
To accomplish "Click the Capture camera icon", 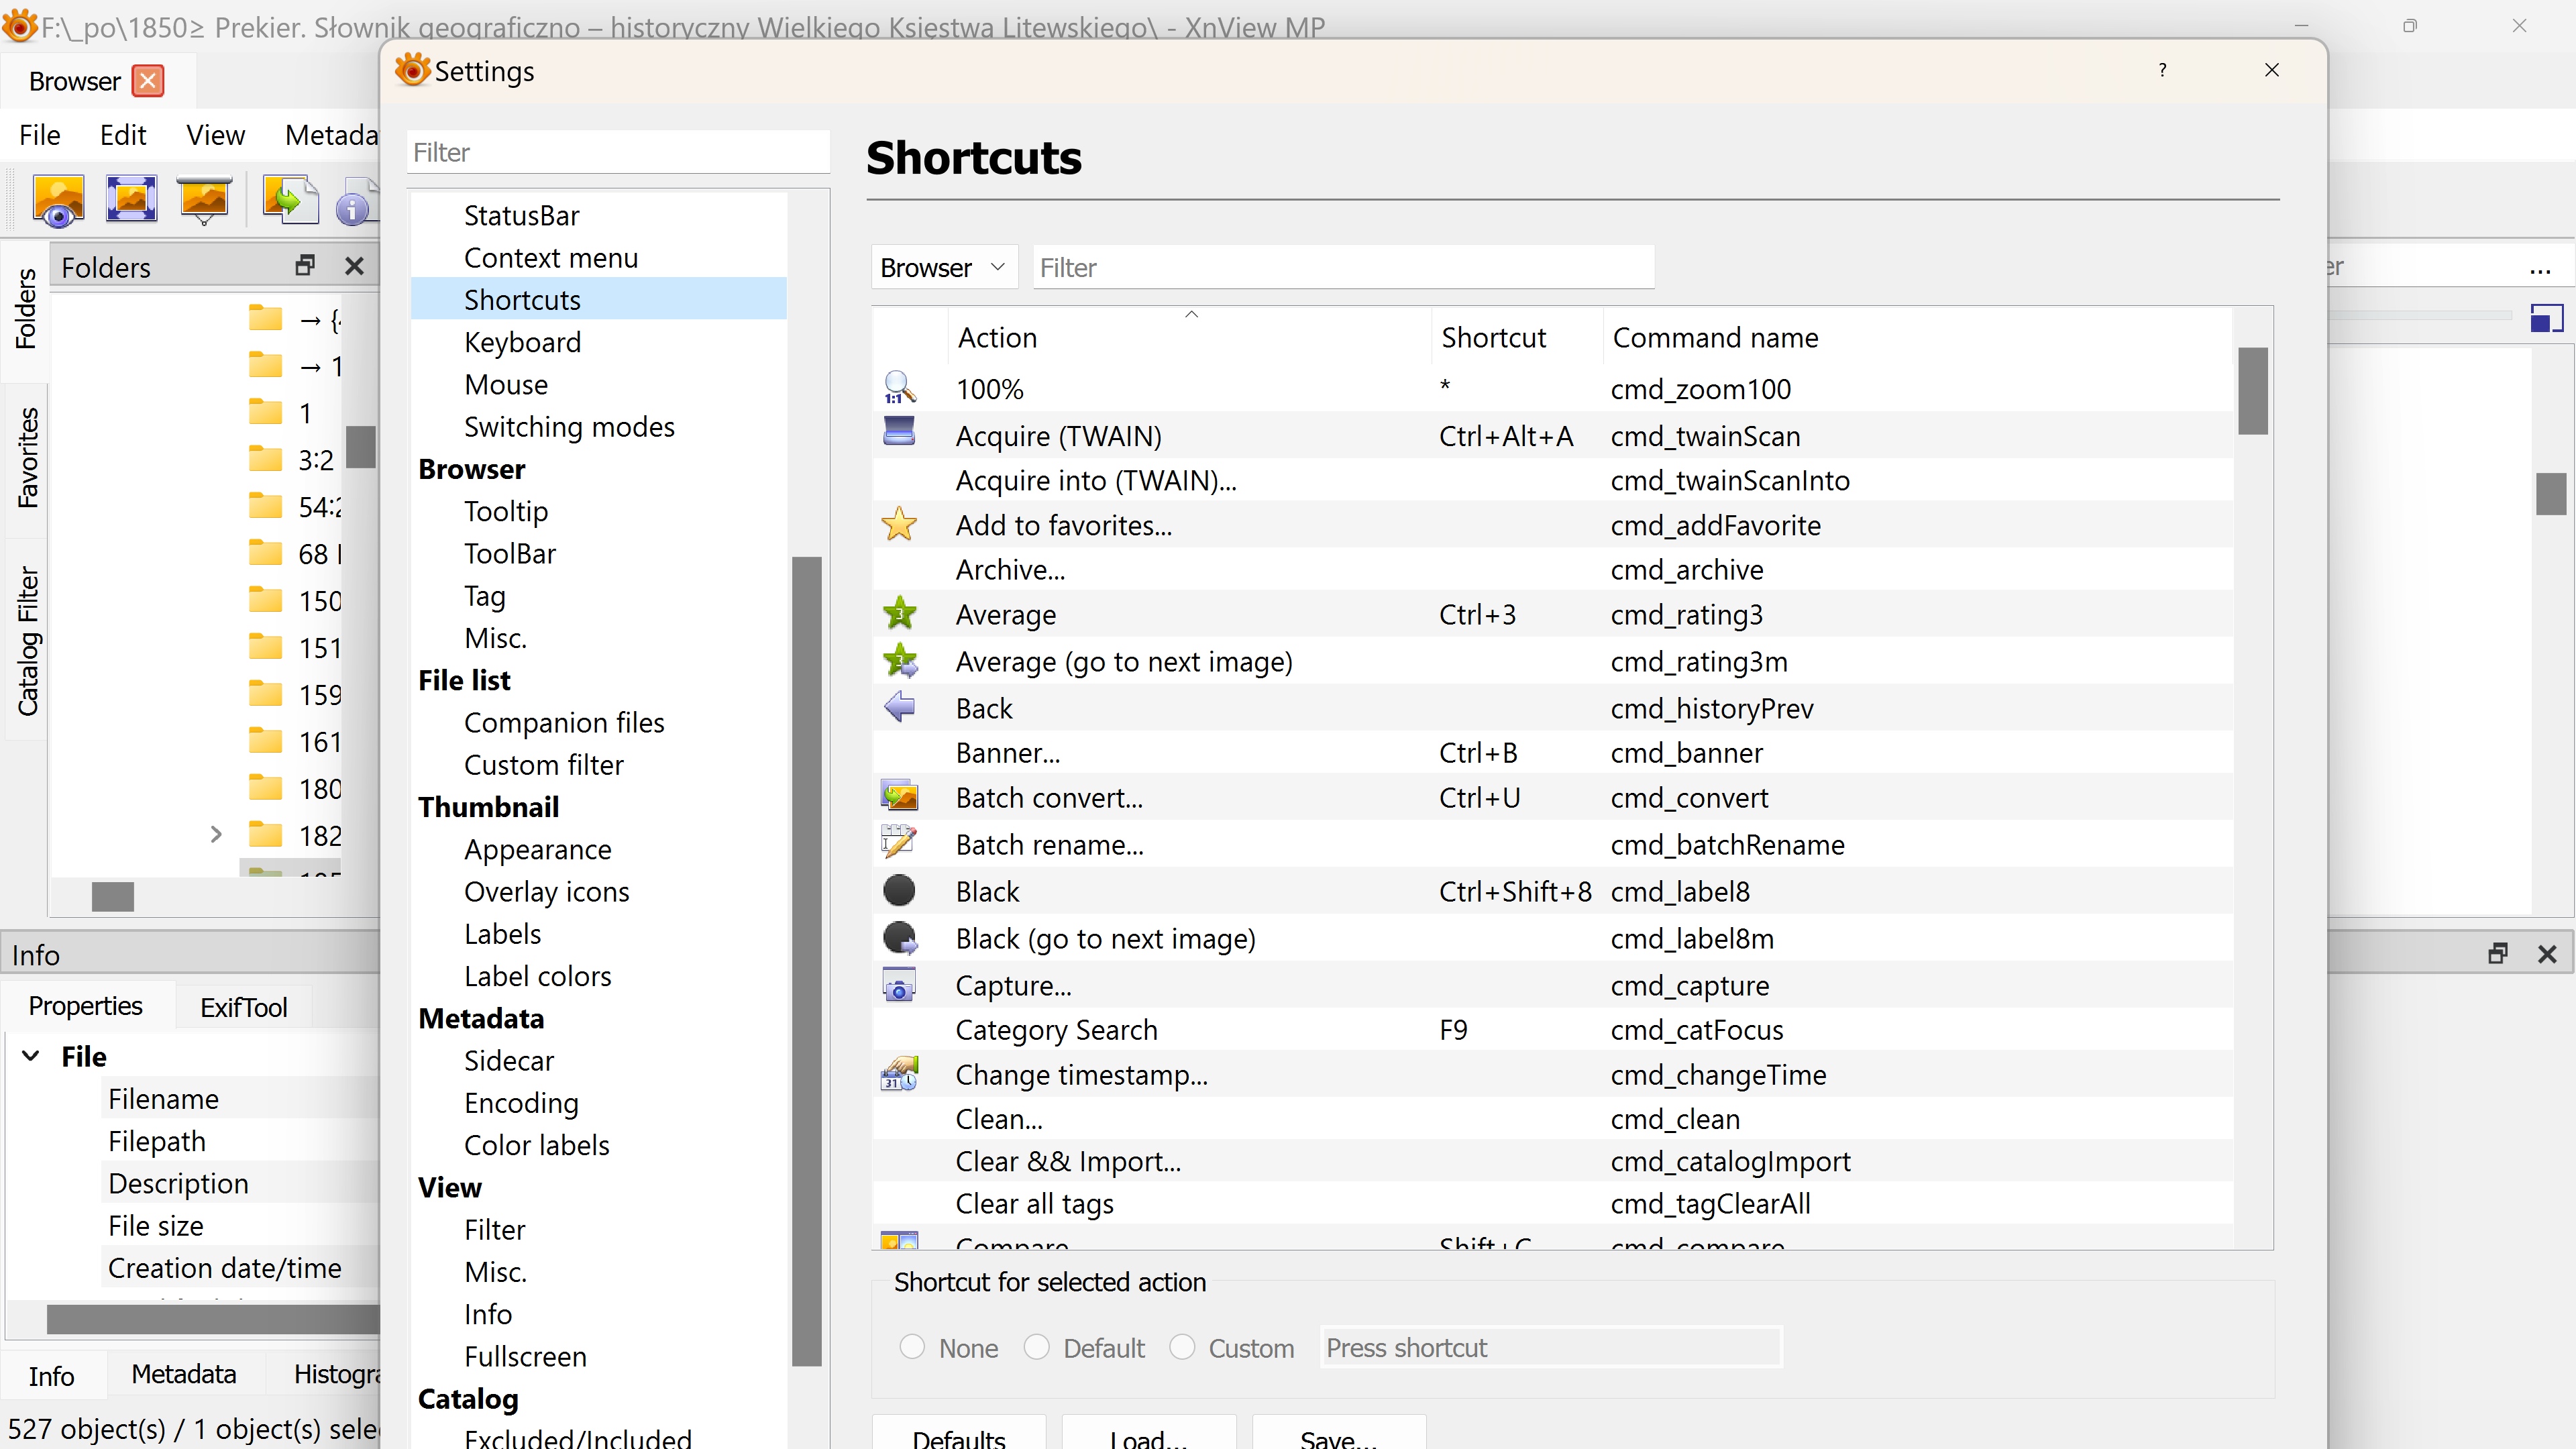I will coord(899,985).
